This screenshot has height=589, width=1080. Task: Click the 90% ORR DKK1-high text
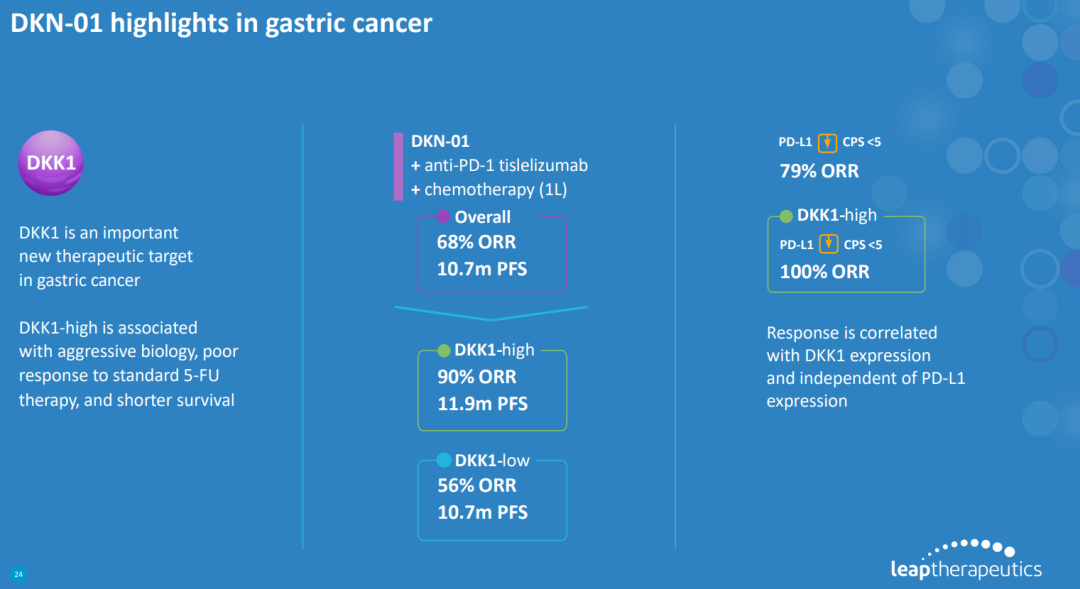[476, 378]
